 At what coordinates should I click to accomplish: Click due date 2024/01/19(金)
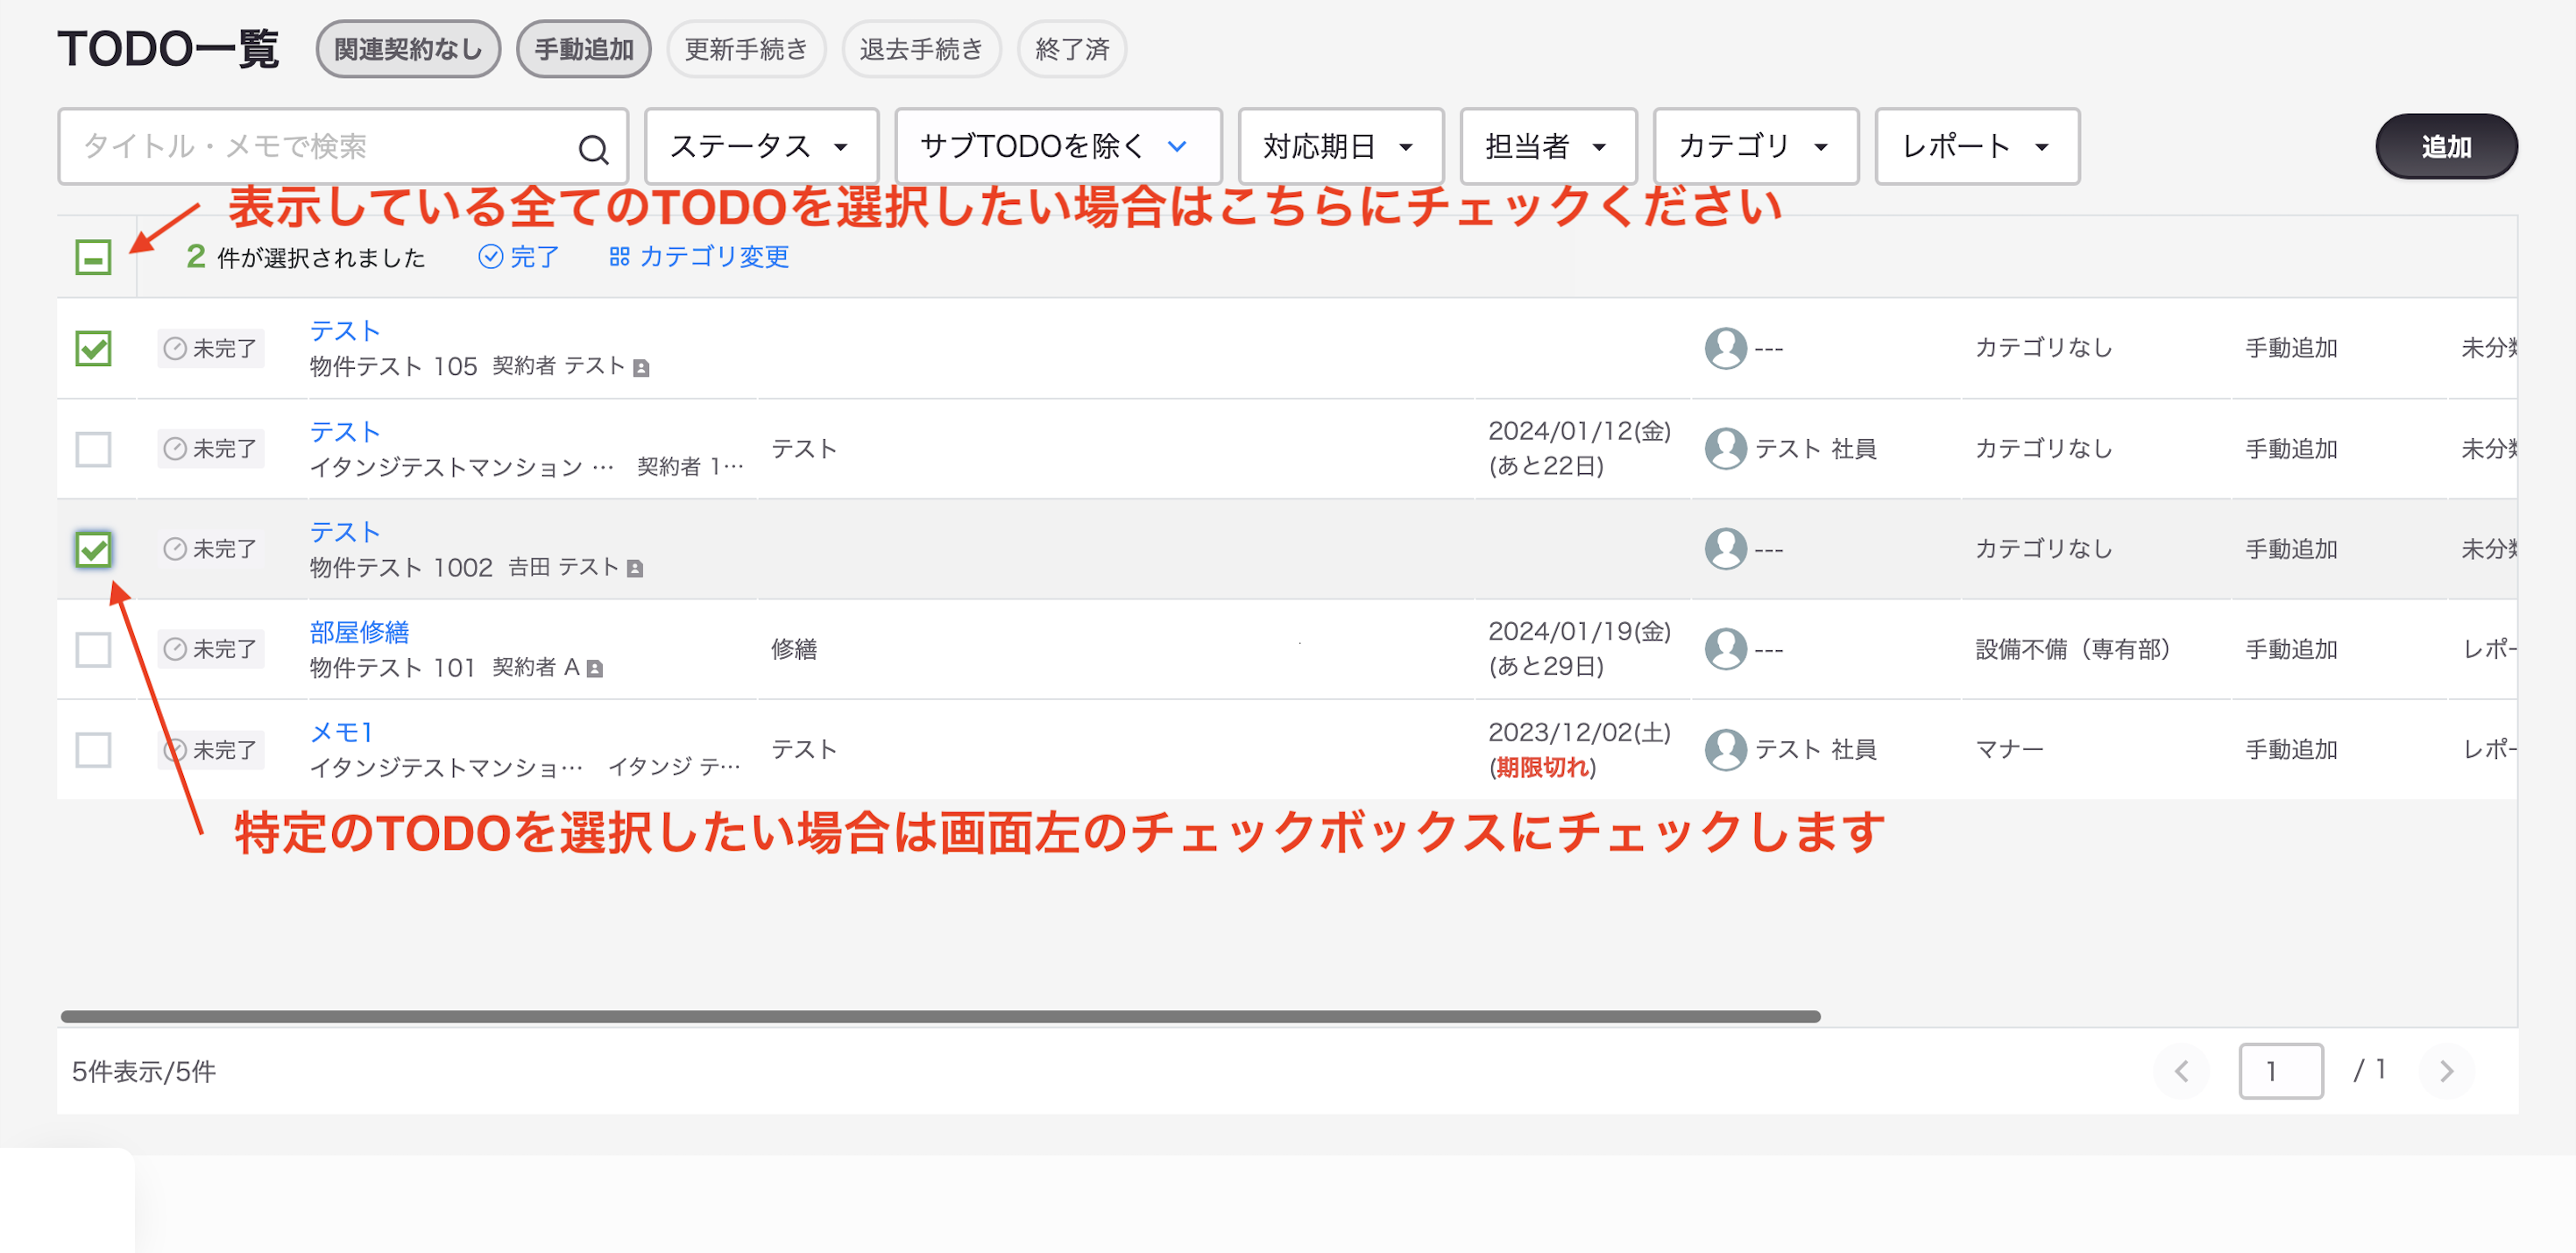(1579, 632)
